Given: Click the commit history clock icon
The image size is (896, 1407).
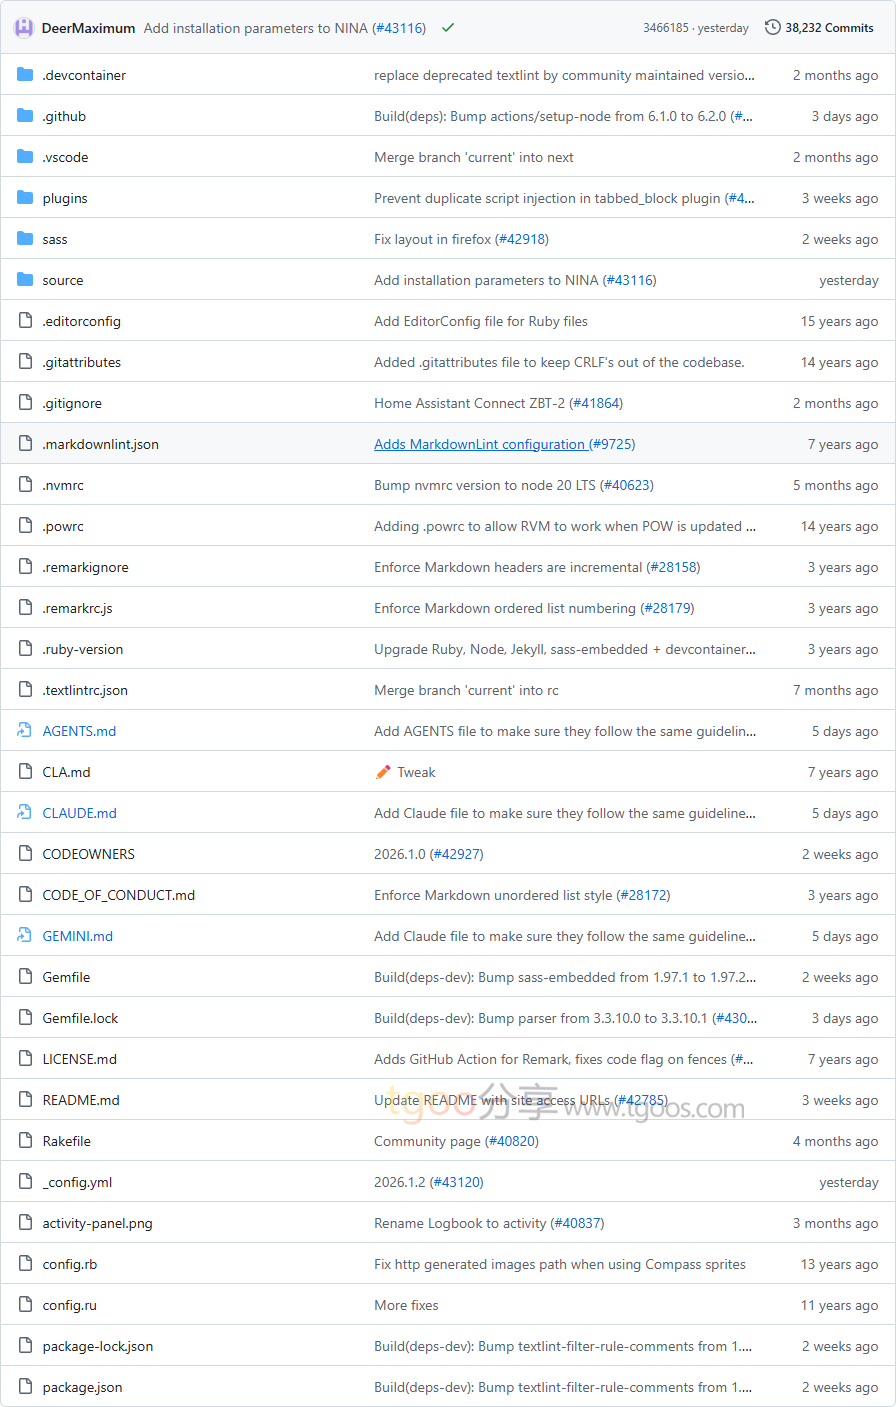Looking at the screenshot, I should pyautogui.click(x=773, y=28).
